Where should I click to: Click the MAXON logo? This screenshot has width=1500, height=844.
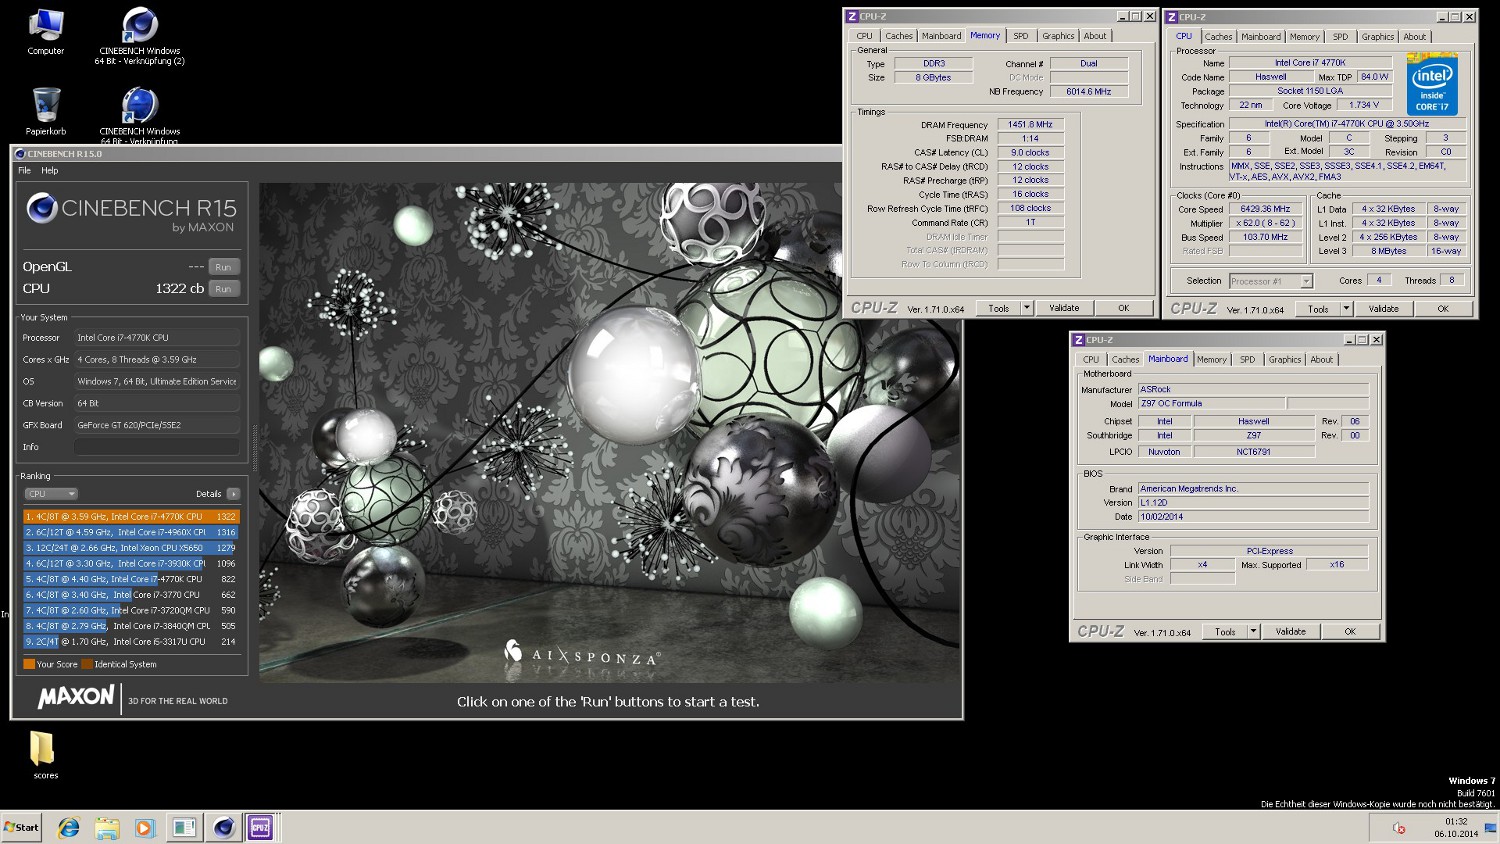click(x=76, y=696)
